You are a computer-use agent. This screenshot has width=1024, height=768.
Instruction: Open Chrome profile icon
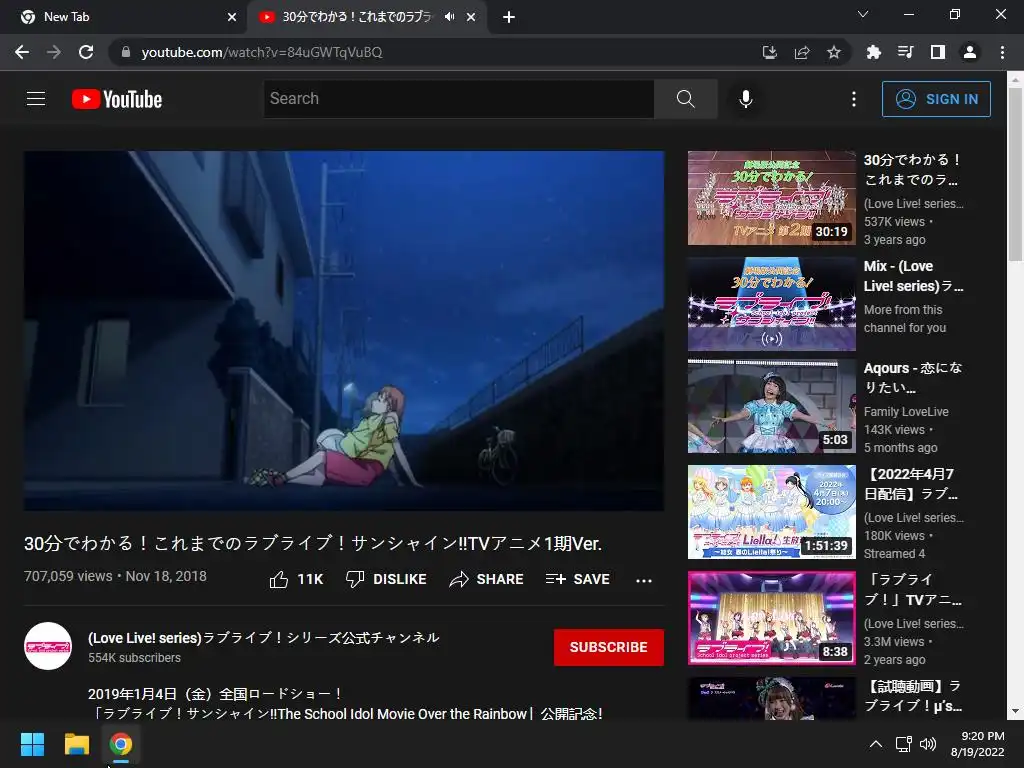(x=970, y=52)
